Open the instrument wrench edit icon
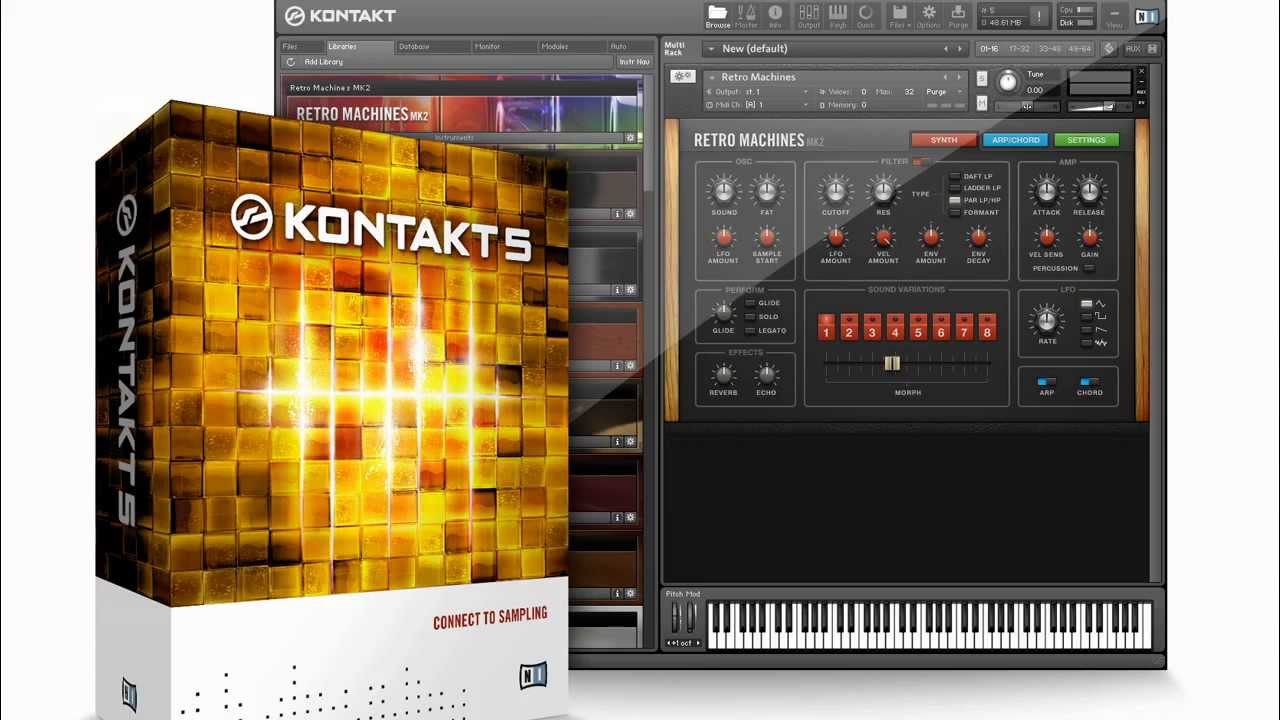Image resolution: width=1280 pixels, height=720 pixels. (x=683, y=76)
